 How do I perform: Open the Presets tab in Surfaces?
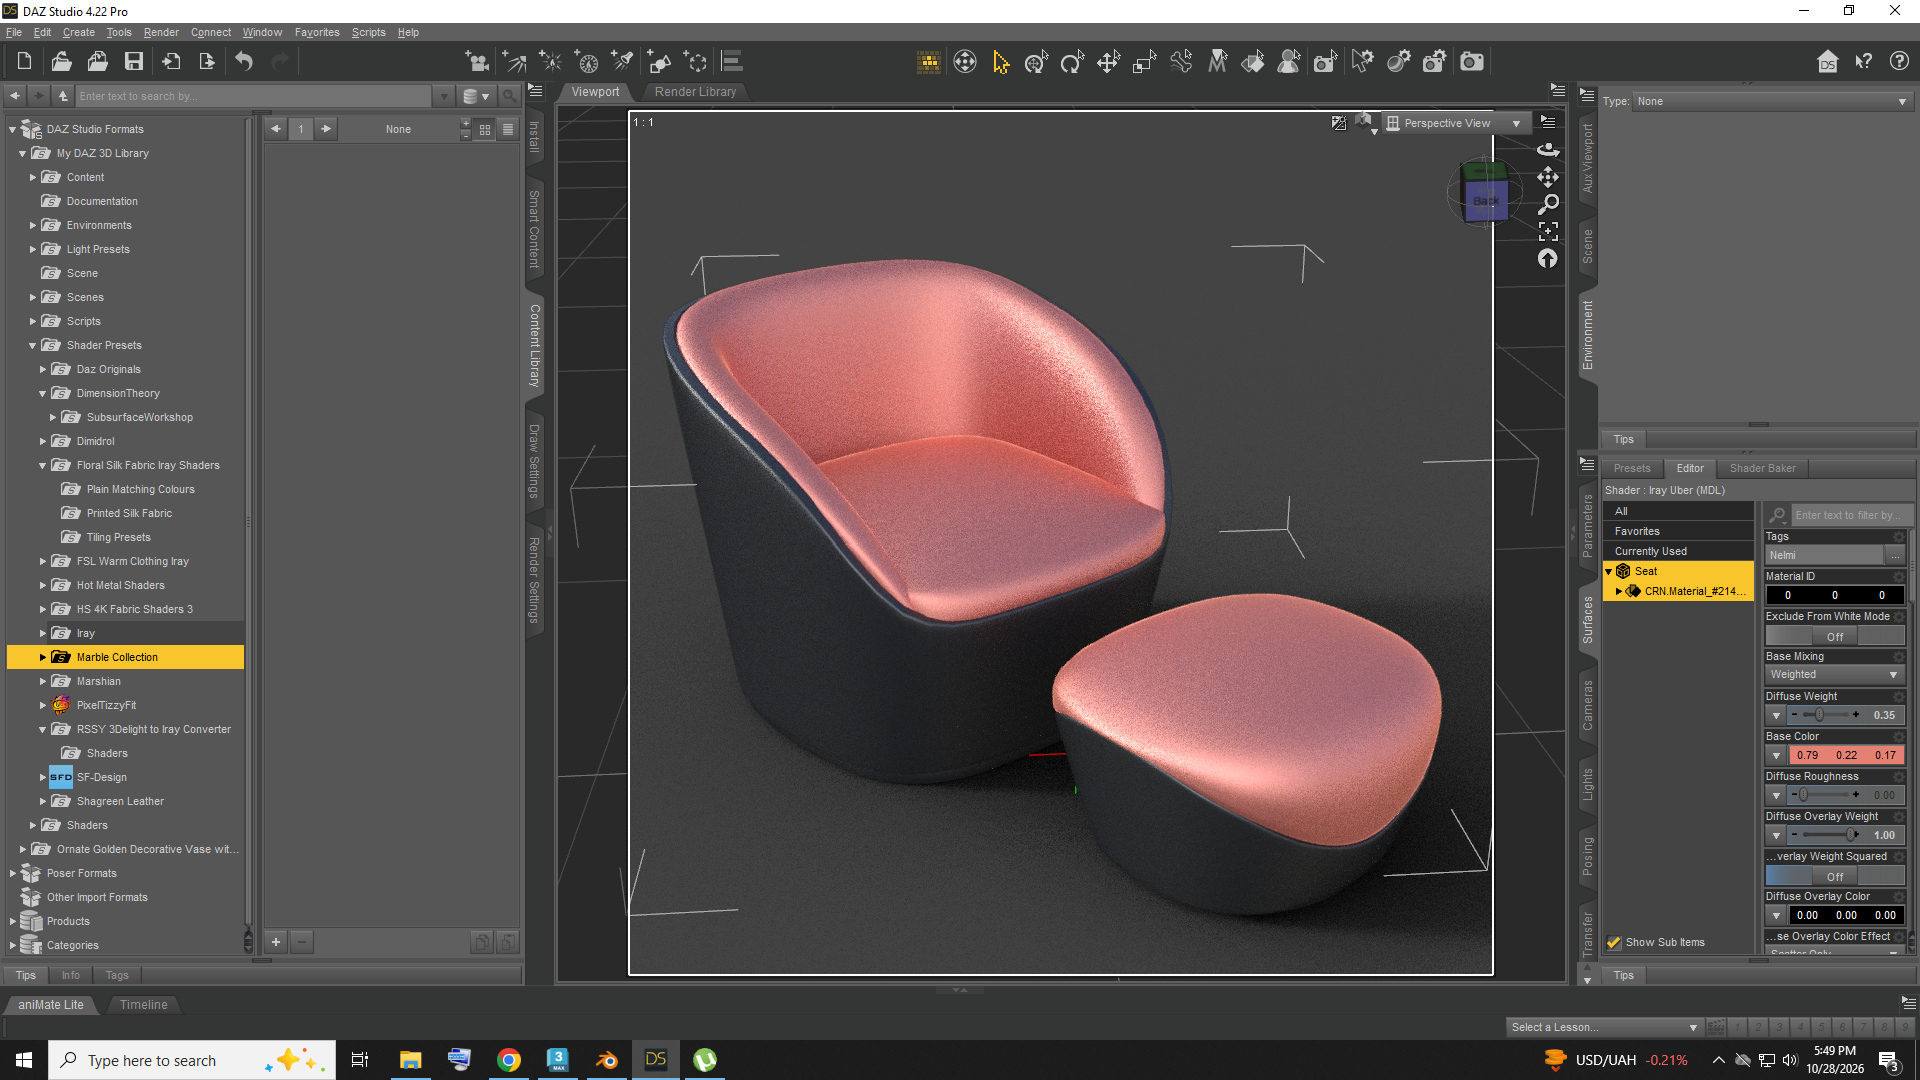click(x=1632, y=468)
